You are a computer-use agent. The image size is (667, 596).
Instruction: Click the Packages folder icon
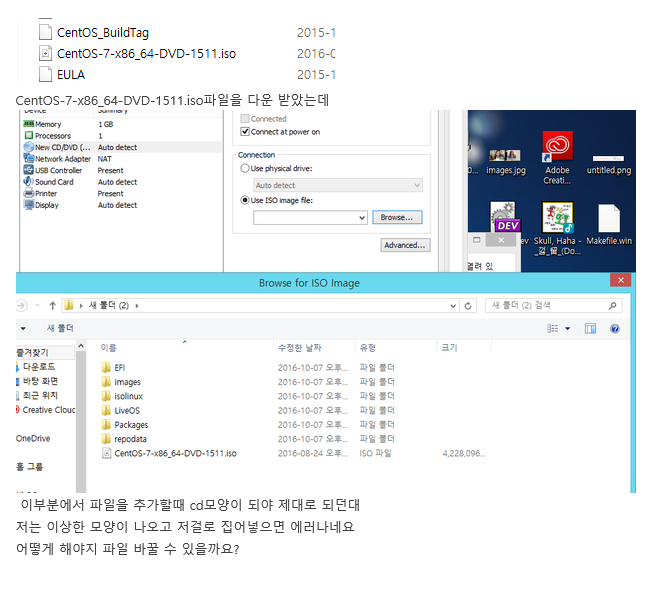click(x=106, y=425)
